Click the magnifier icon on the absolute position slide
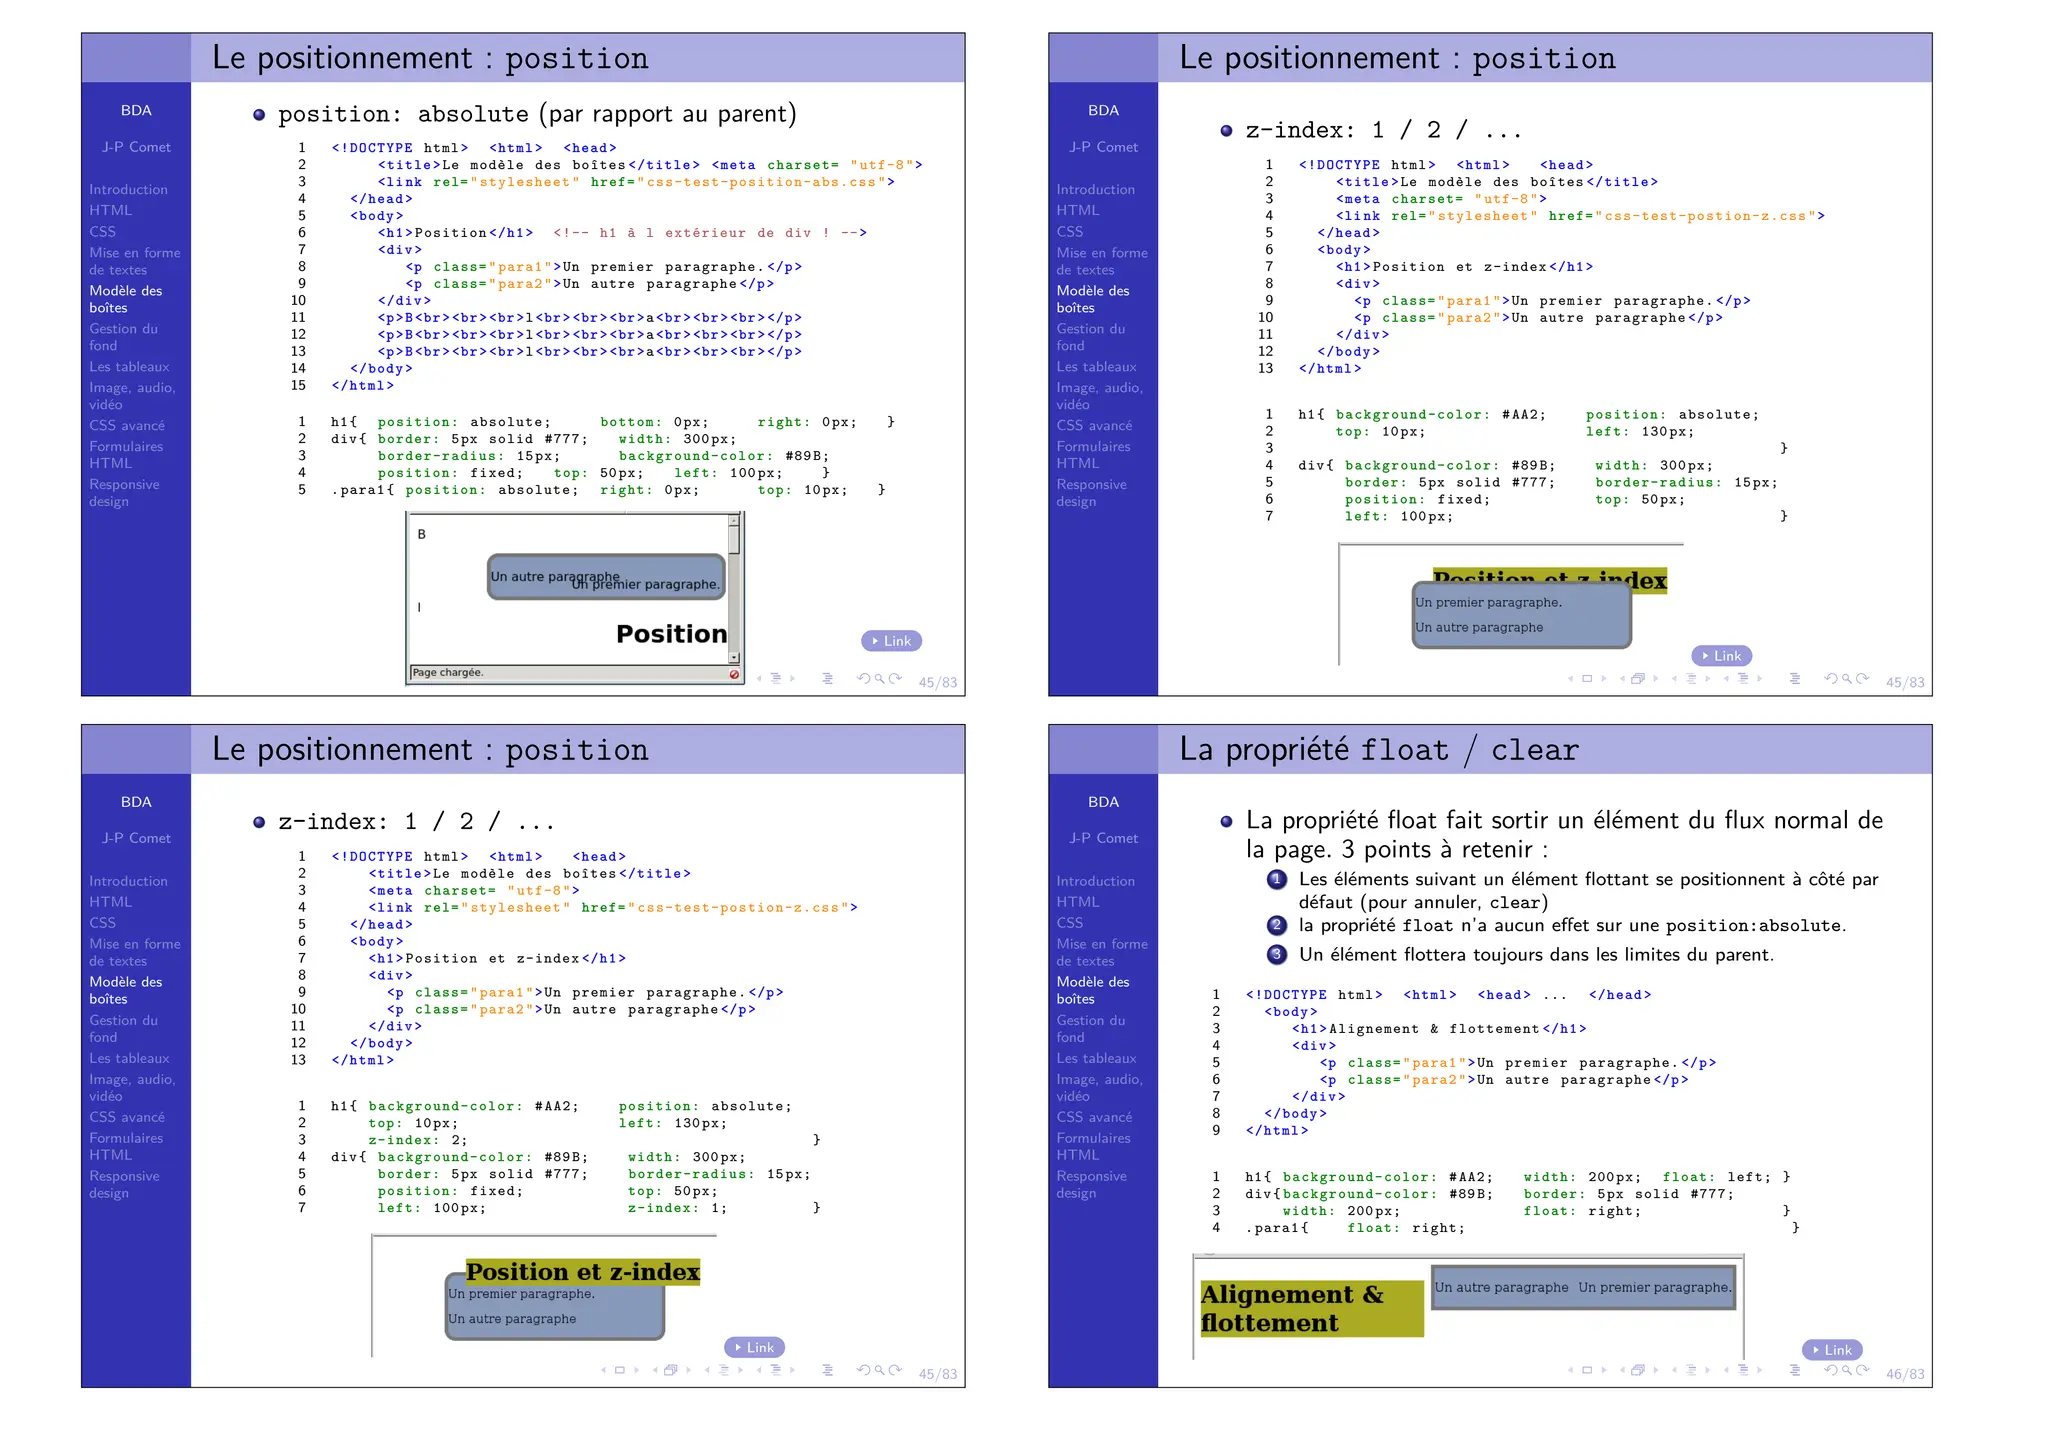Image resolution: width=2048 pixels, height=1448 pixels. pos(879,678)
